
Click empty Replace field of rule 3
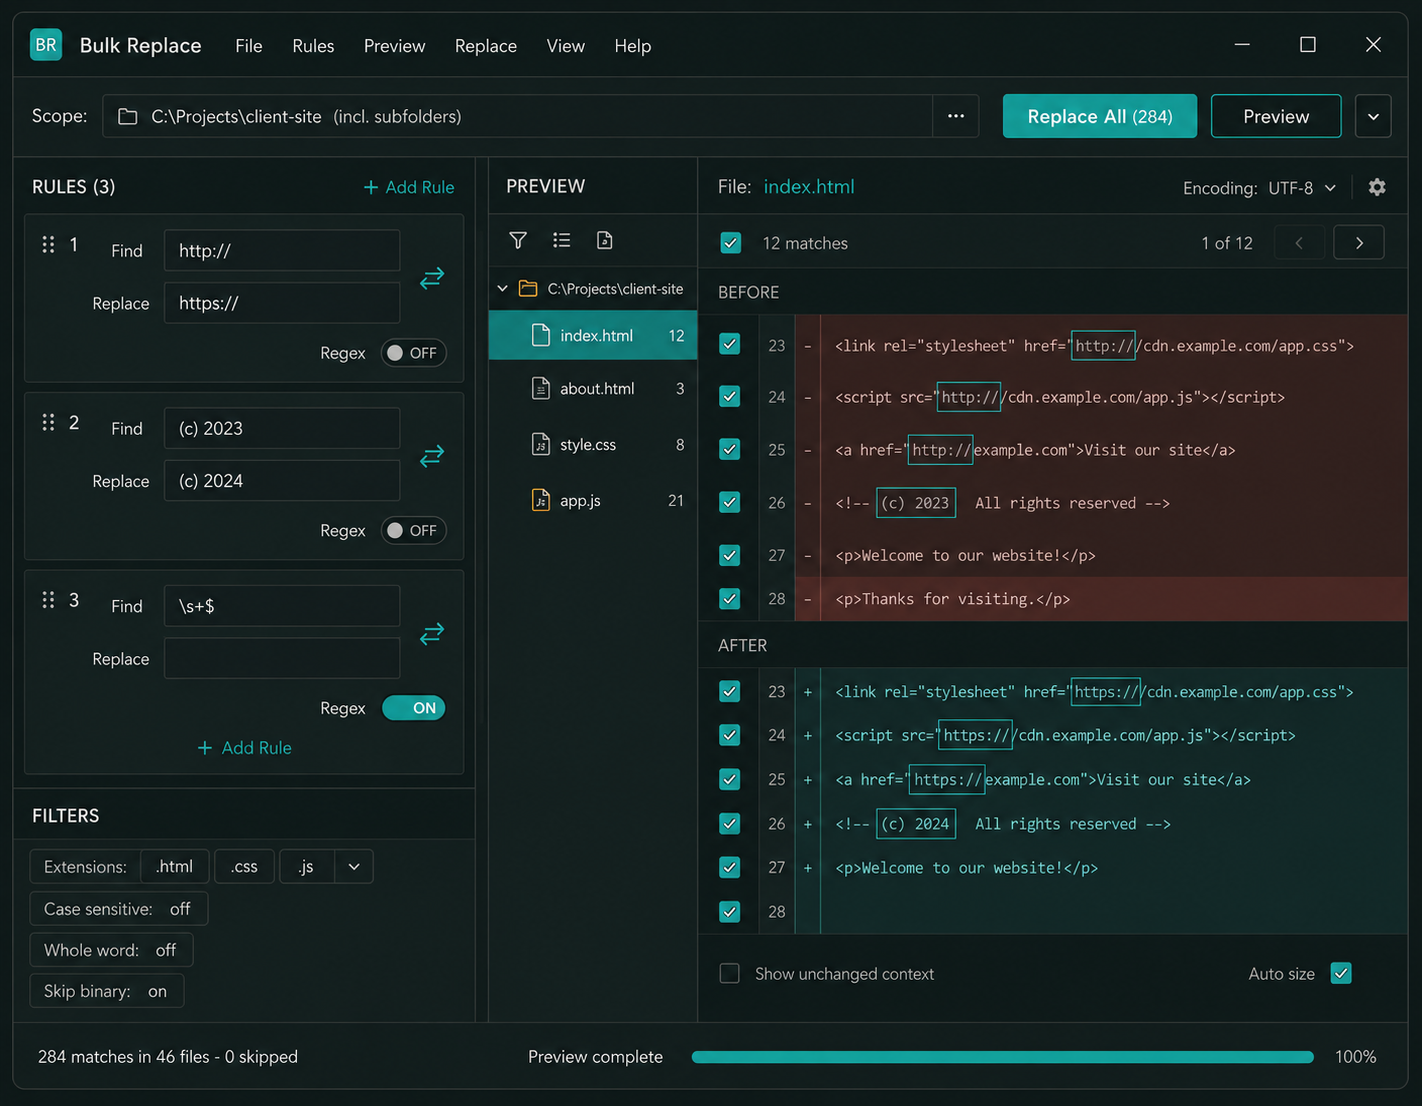point(282,659)
